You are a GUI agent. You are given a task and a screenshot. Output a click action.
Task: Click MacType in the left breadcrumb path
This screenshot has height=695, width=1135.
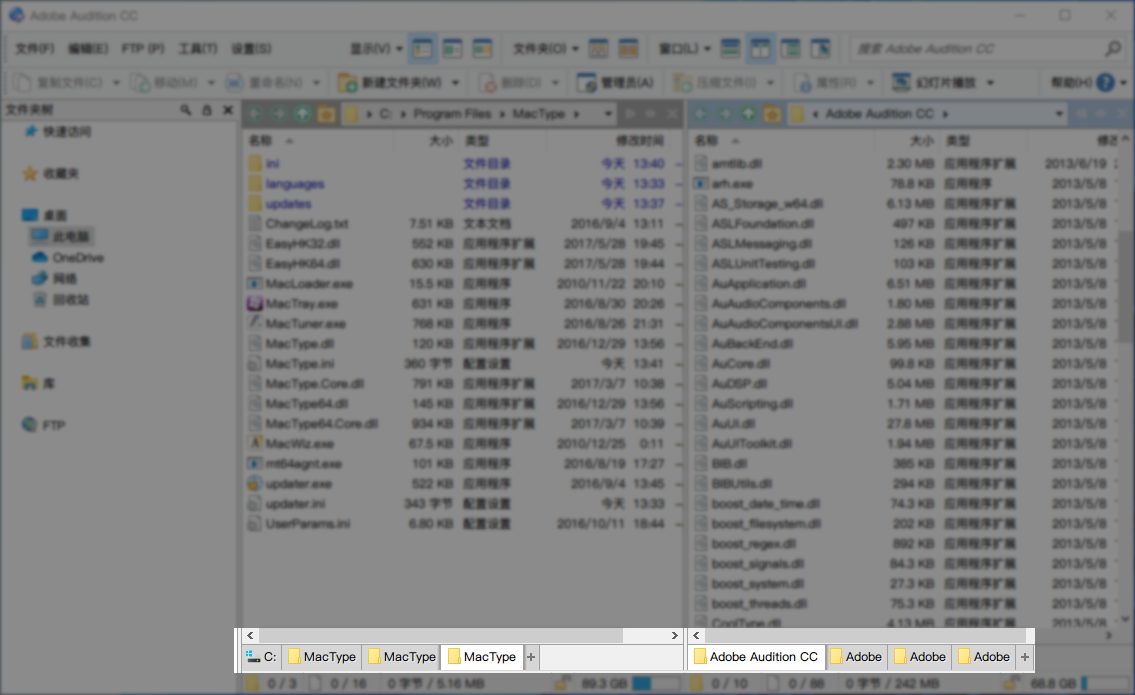pos(539,114)
